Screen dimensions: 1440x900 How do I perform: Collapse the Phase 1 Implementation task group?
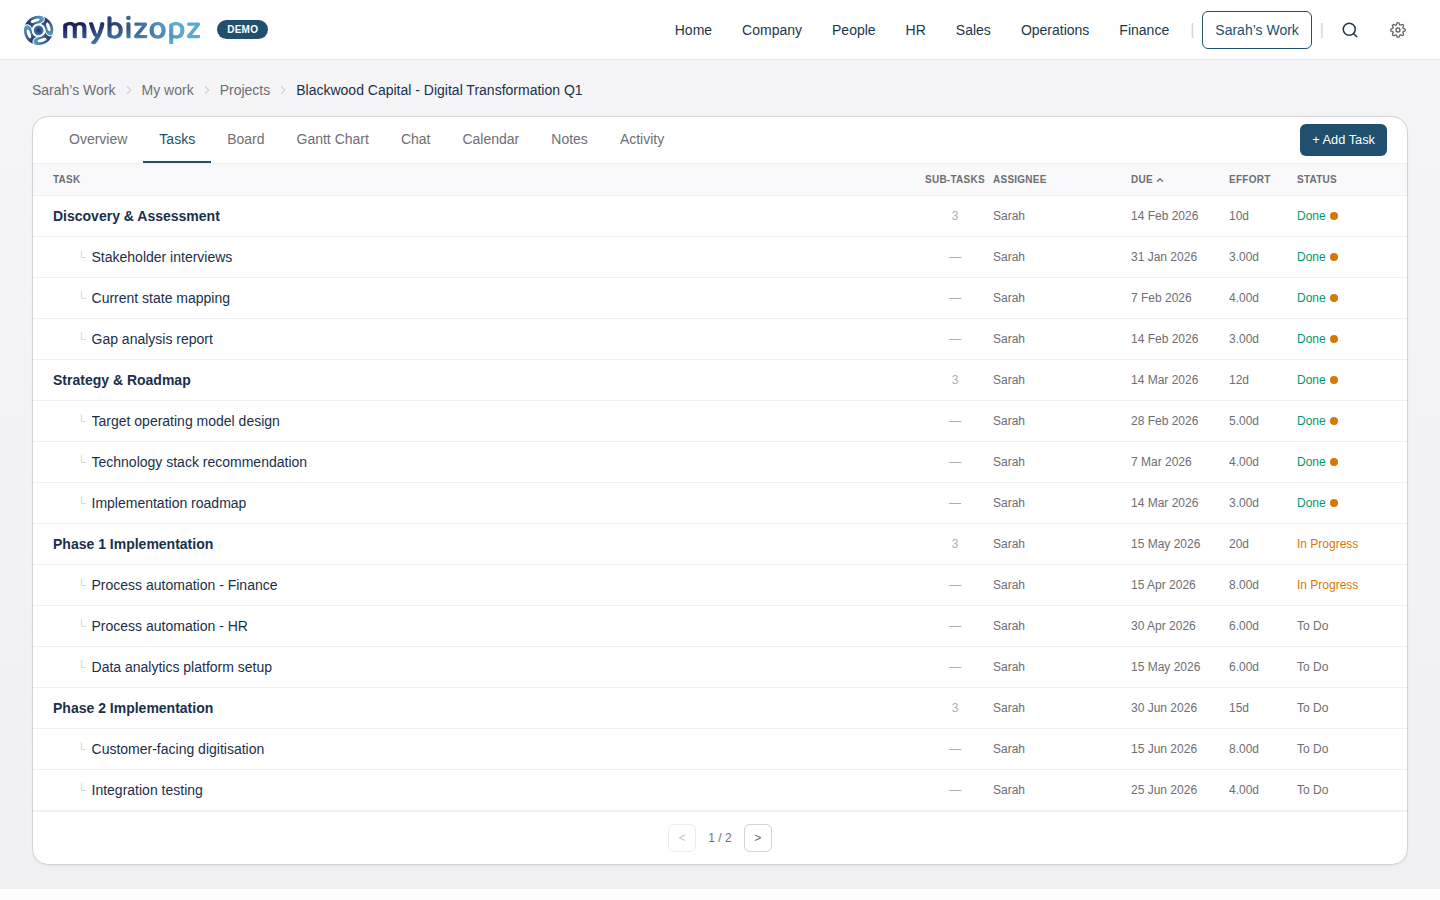tap(133, 543)
